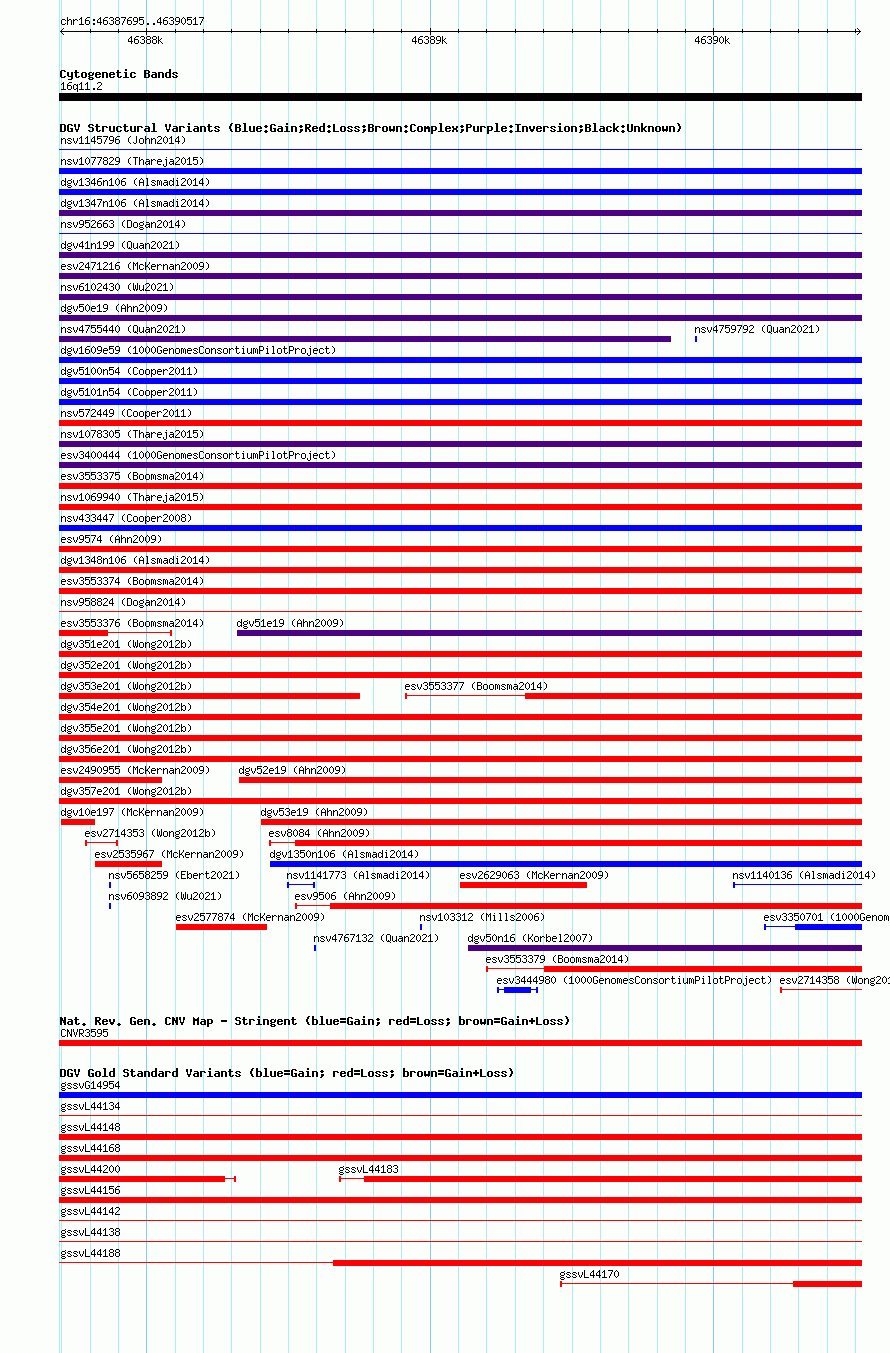890x1353 pixels.
Task: Click dgv52e19 (Ahn2009) label
Action: pos(293,770)
